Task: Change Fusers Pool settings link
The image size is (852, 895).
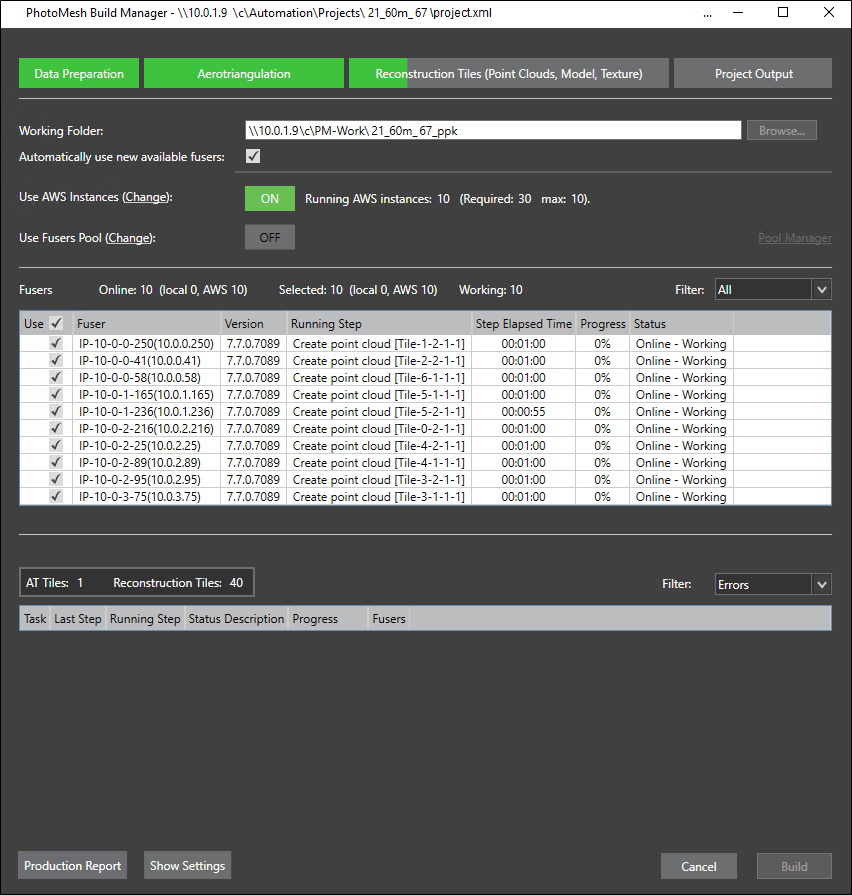Action: coord(130,238)
